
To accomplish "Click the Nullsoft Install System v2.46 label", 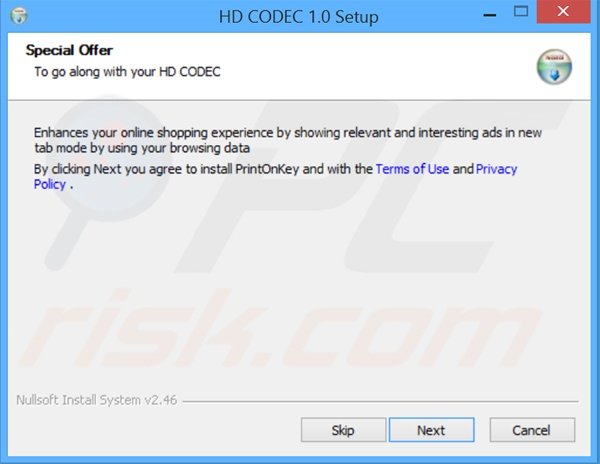I will (96, 400).
